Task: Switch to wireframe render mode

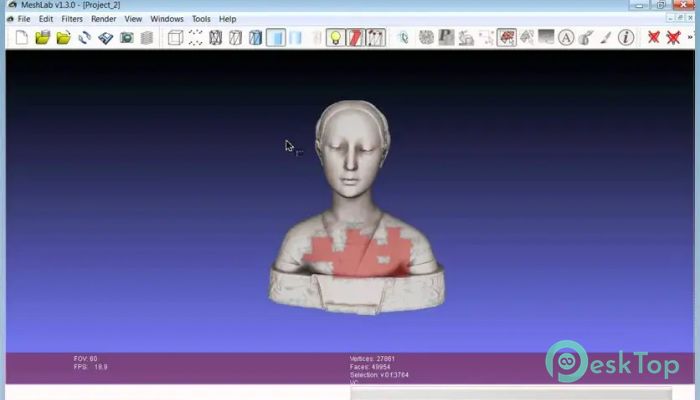Action: (215, 38)
